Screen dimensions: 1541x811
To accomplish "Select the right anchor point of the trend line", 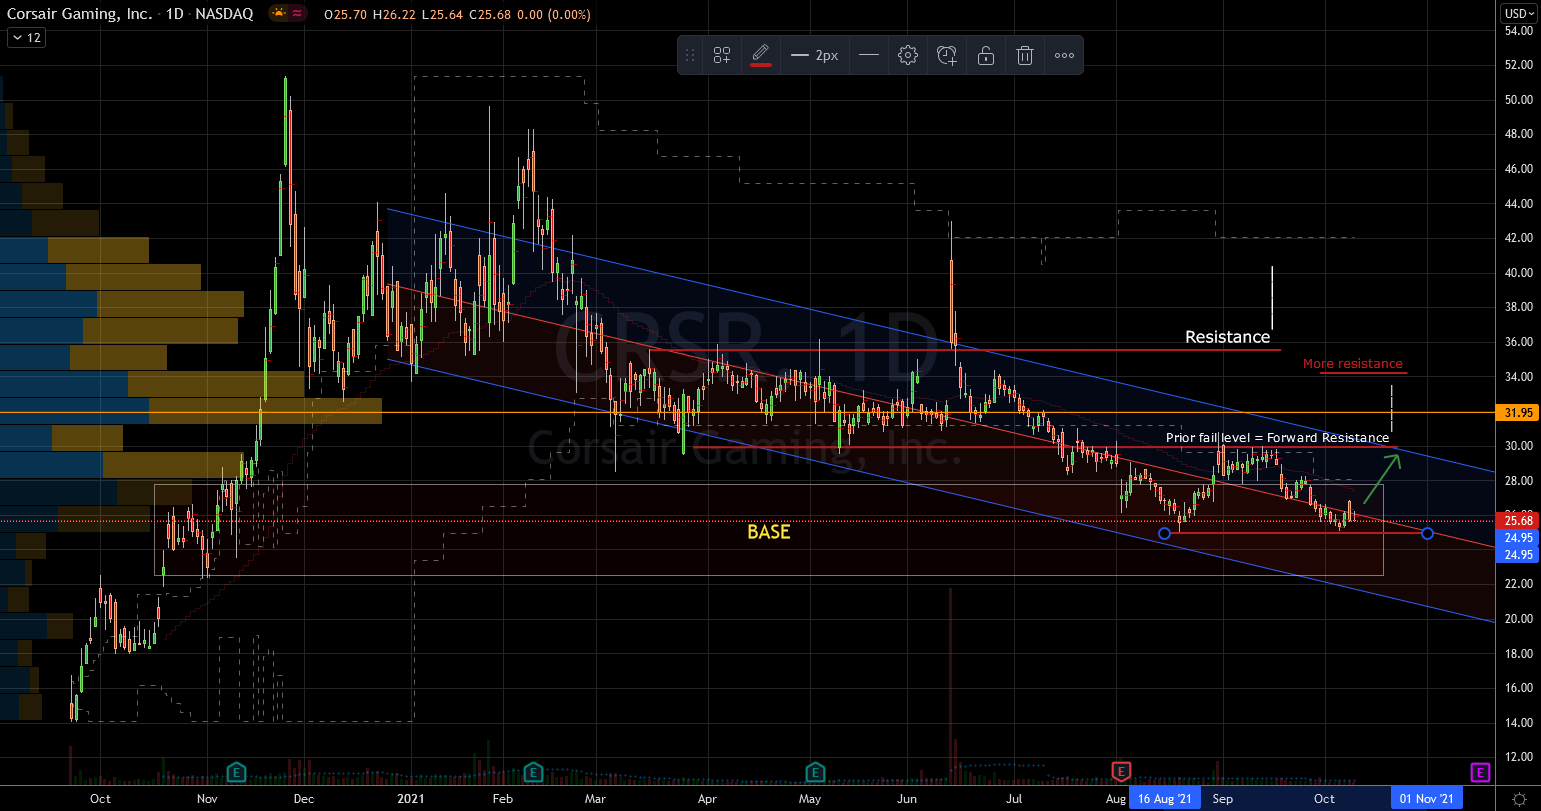I will coord(1427,533).
